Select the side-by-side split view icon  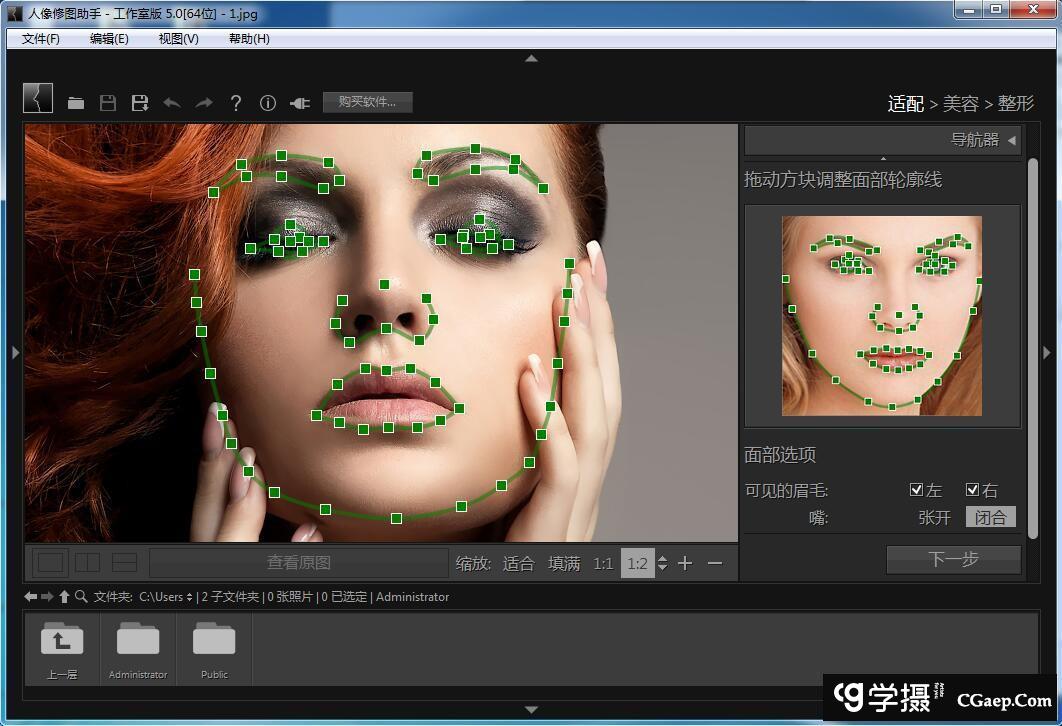pyautogui.click(x=88, y=563)
